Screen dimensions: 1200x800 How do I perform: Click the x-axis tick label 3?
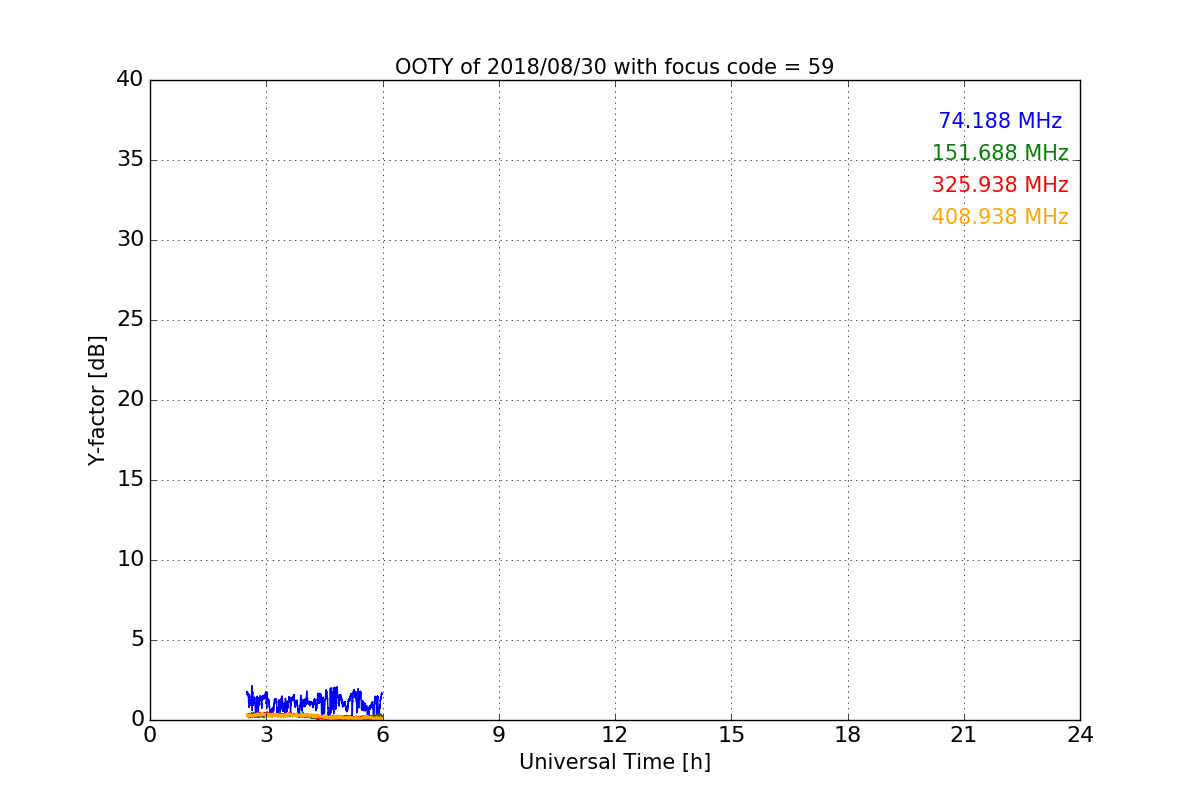point(266,735)
